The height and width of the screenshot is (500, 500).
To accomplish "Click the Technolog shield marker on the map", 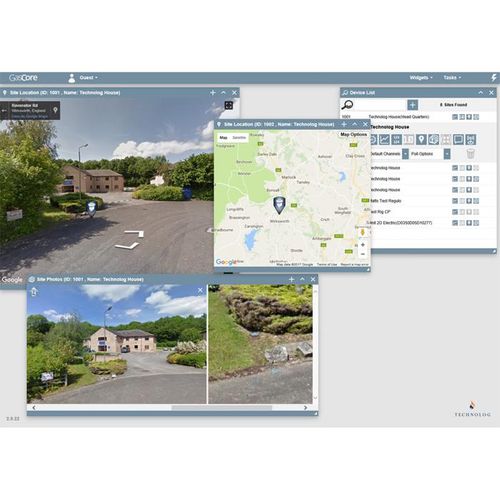I will coord(279,205).
